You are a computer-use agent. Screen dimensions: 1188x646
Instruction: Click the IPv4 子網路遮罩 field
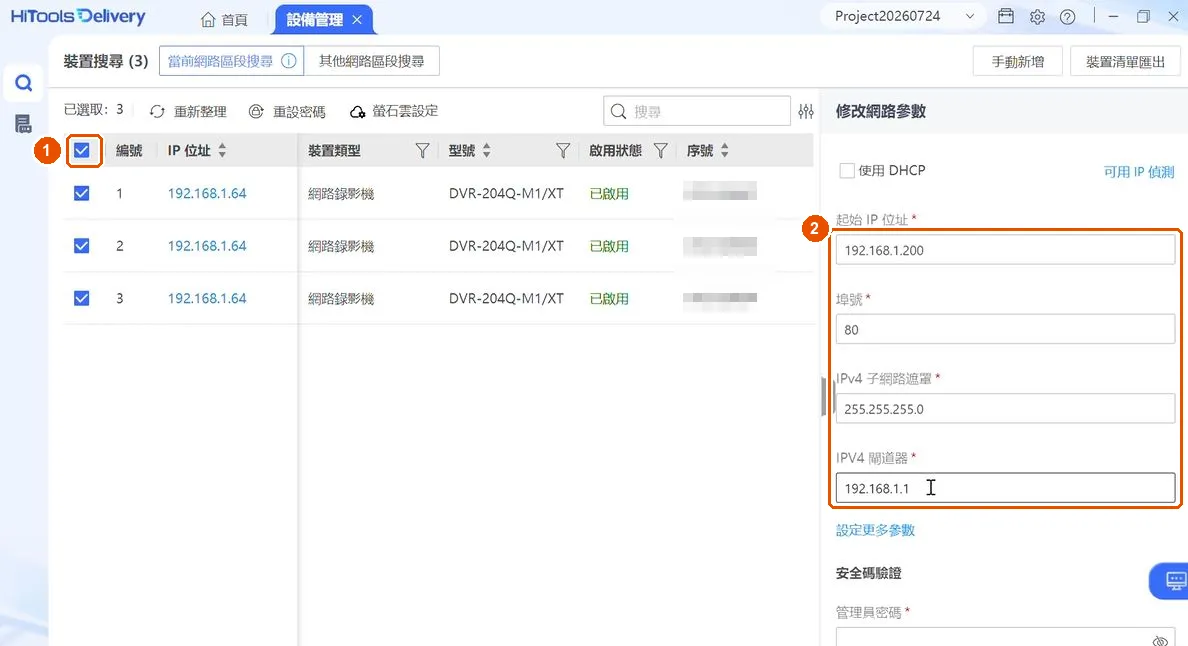pyautogui.click(x=1005, y=409)
